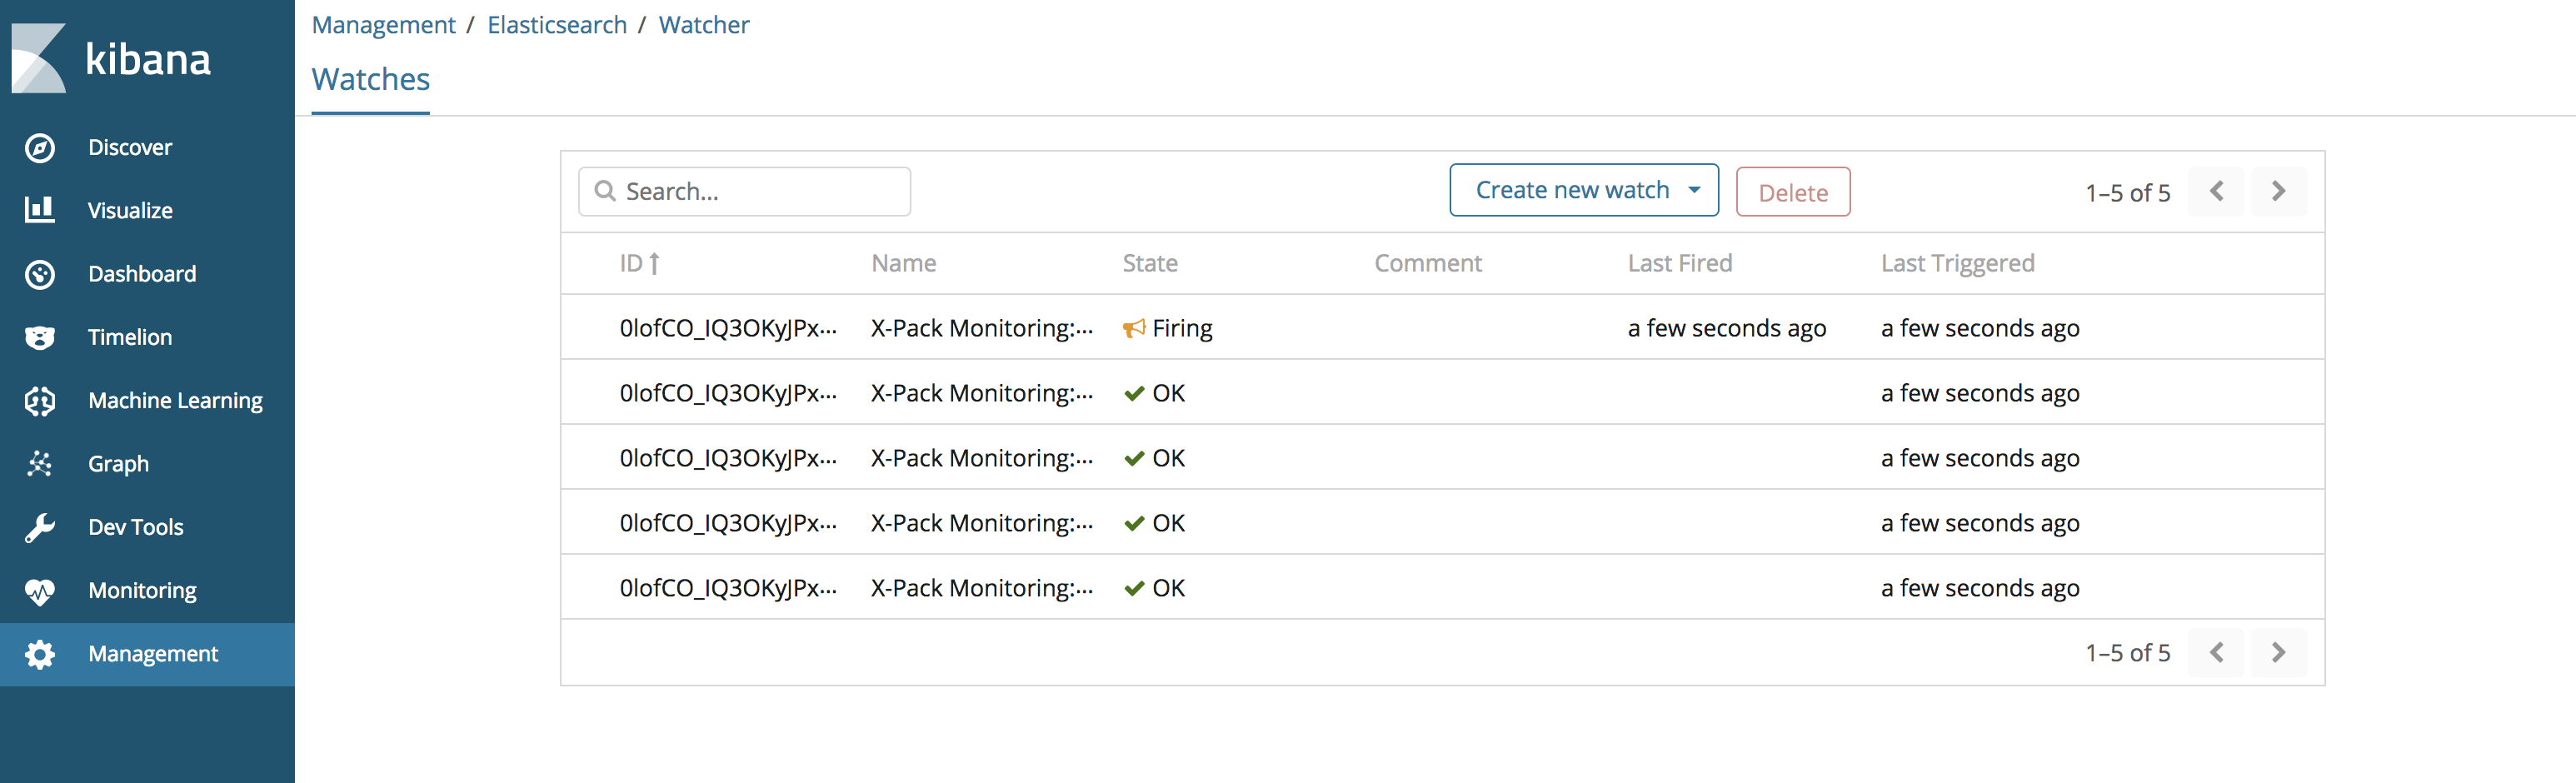Click the Visualize bar chart icon
The height and width of the screenshot is (783, 2576).
[40, 210]
